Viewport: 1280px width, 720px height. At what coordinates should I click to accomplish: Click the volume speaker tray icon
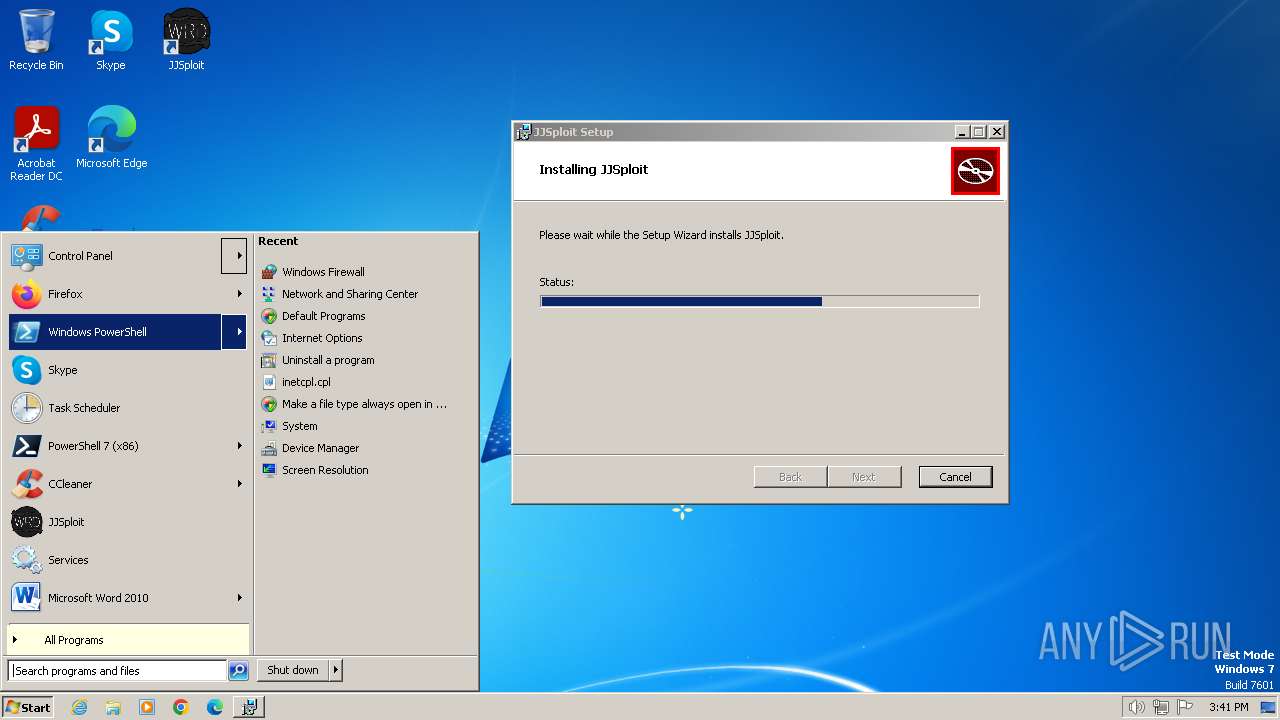pyautogui.click(x=1136, y=707)
